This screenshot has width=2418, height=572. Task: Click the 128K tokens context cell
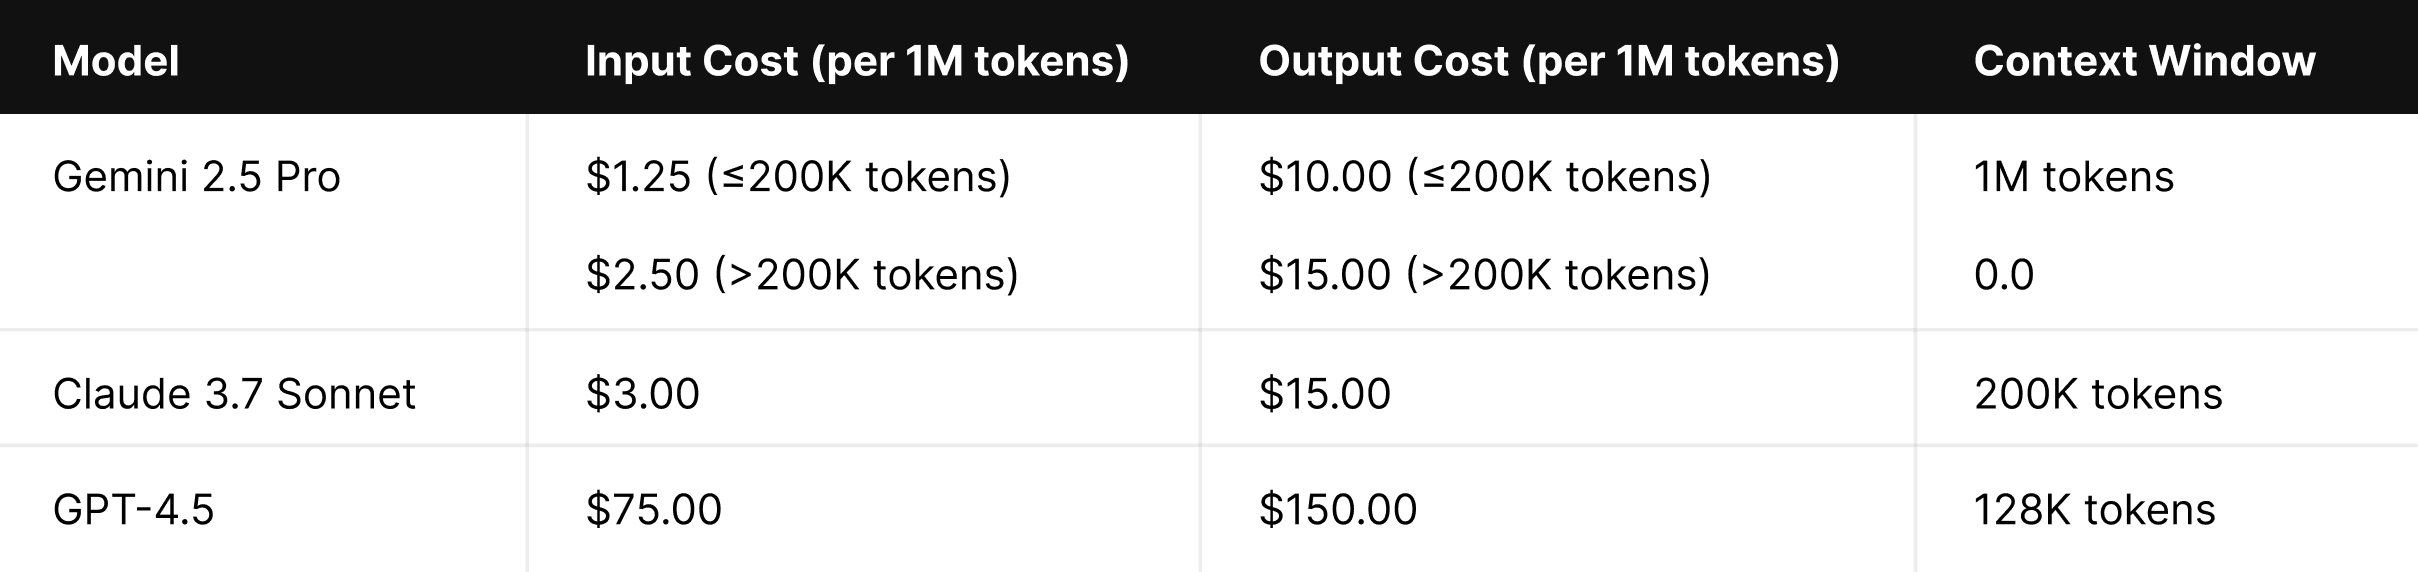tap(2095, 510)
